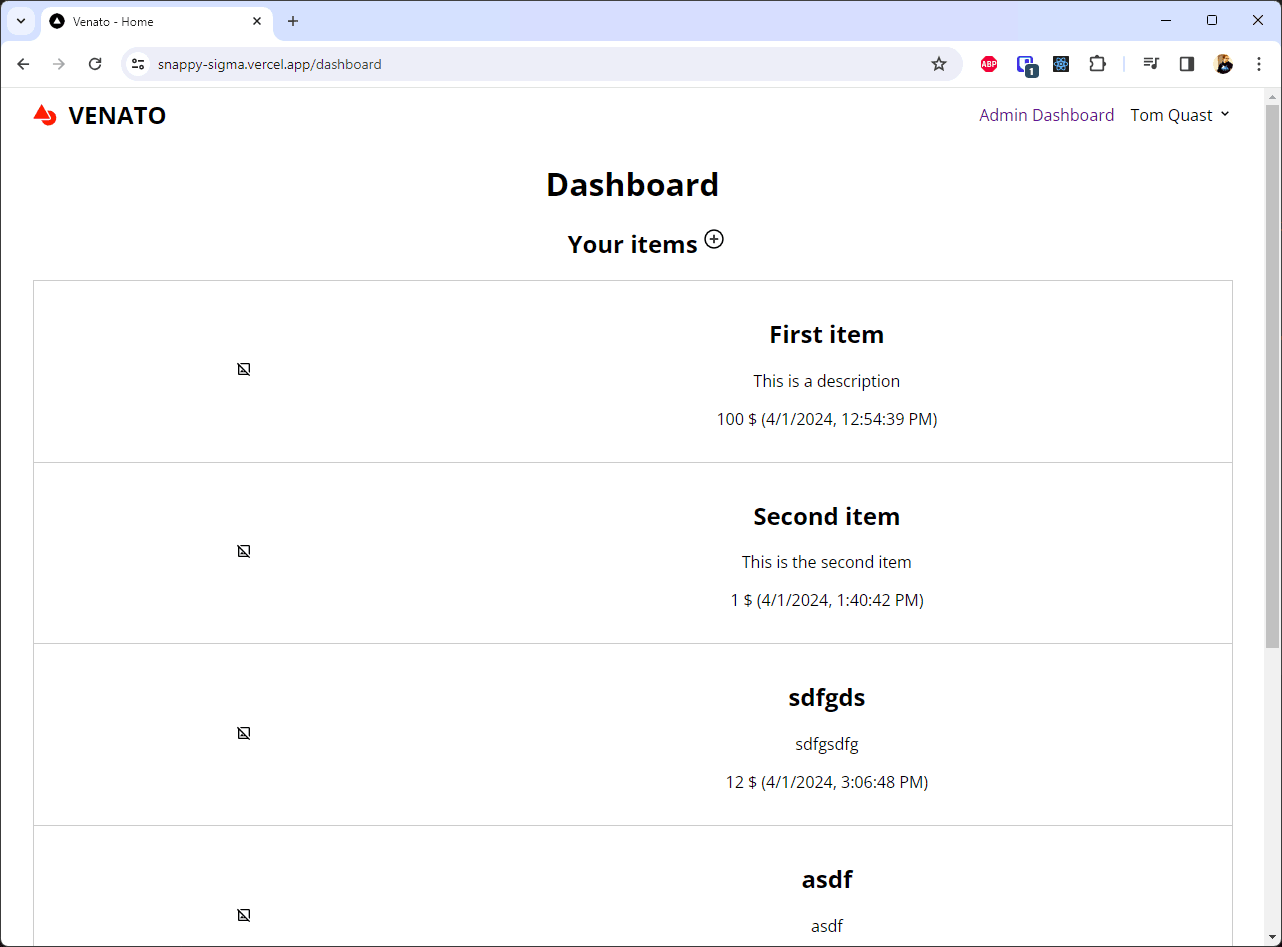
Task: Close the Venato - Home tab
Action: pyautogui.click(x=257, y=21)
